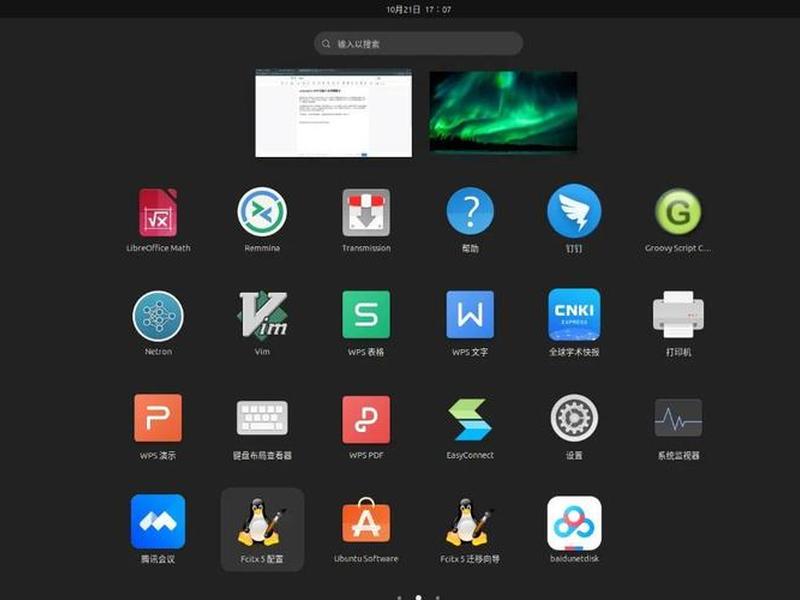This screenshot has width=800, height=600.
Task: Open 腾讯会议 Tencent Meeting
Action: (158, 521)
